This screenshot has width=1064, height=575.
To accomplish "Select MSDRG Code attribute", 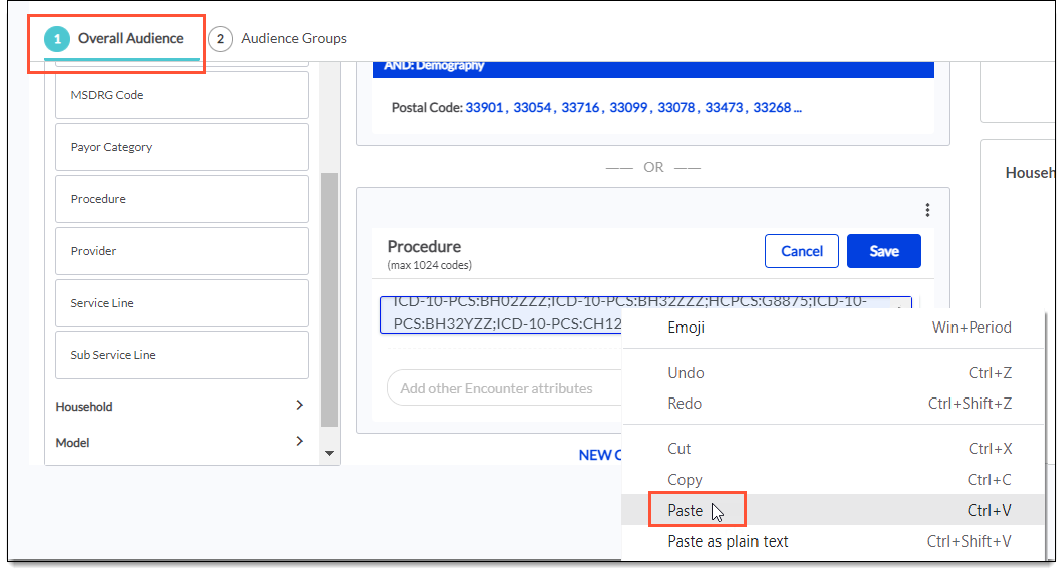I will pos(182,95).
